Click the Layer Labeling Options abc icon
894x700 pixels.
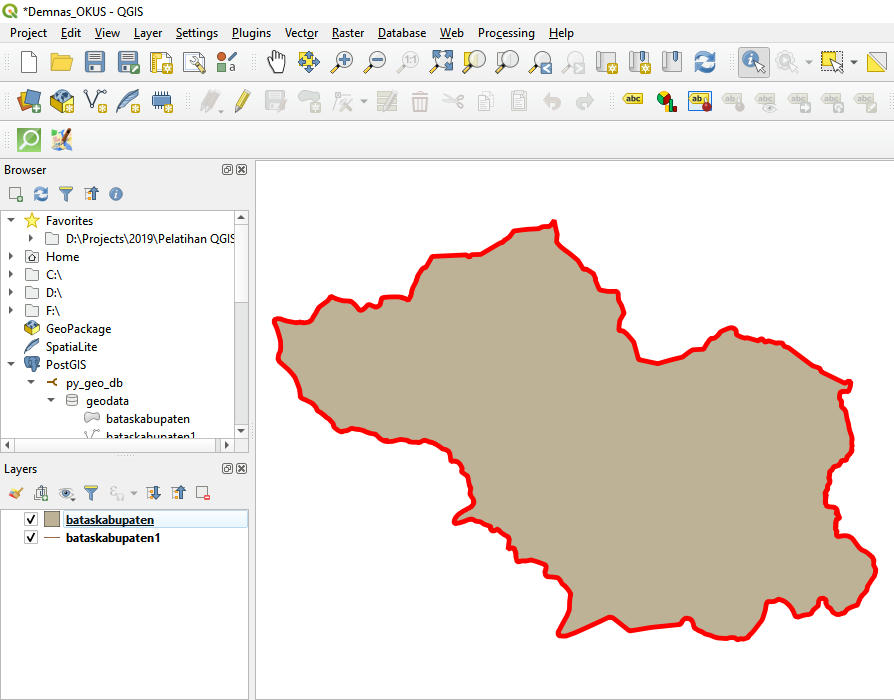pyautogui.click(x=633, y=99)
